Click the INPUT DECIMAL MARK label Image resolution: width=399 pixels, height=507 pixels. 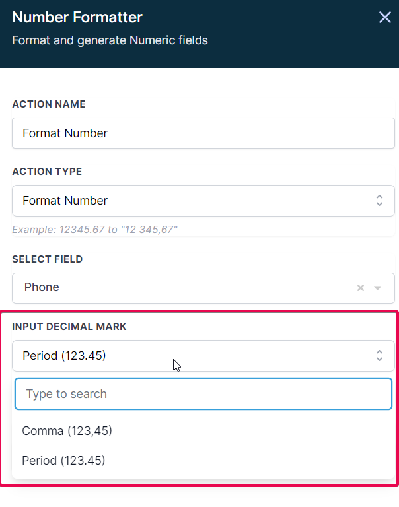[69, 327]
